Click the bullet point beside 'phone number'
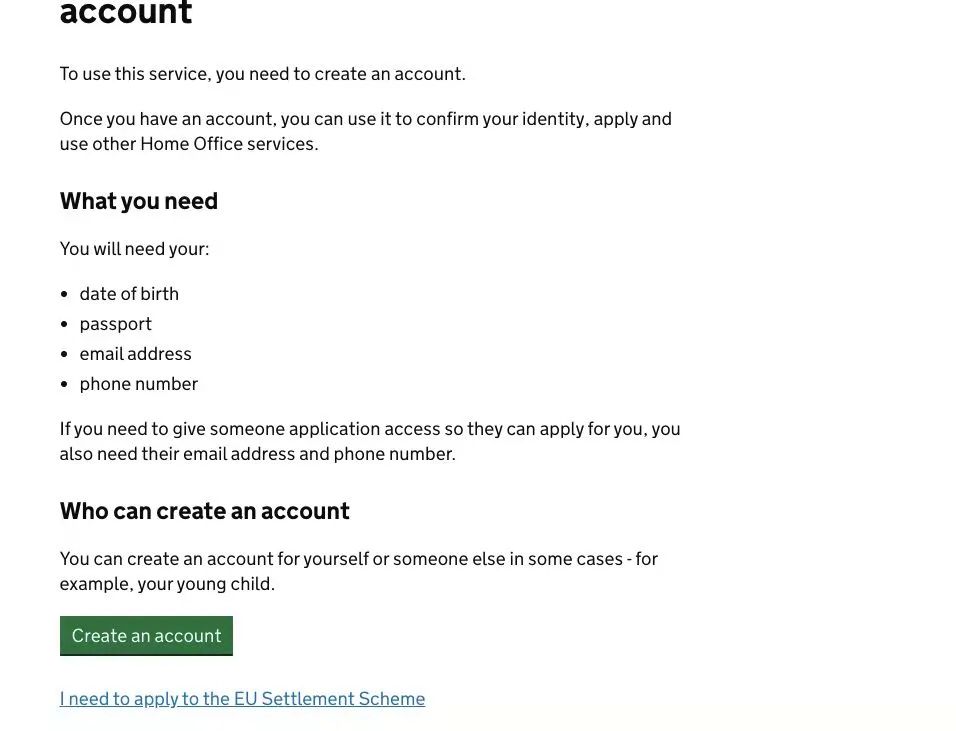 tap(65, 384)
